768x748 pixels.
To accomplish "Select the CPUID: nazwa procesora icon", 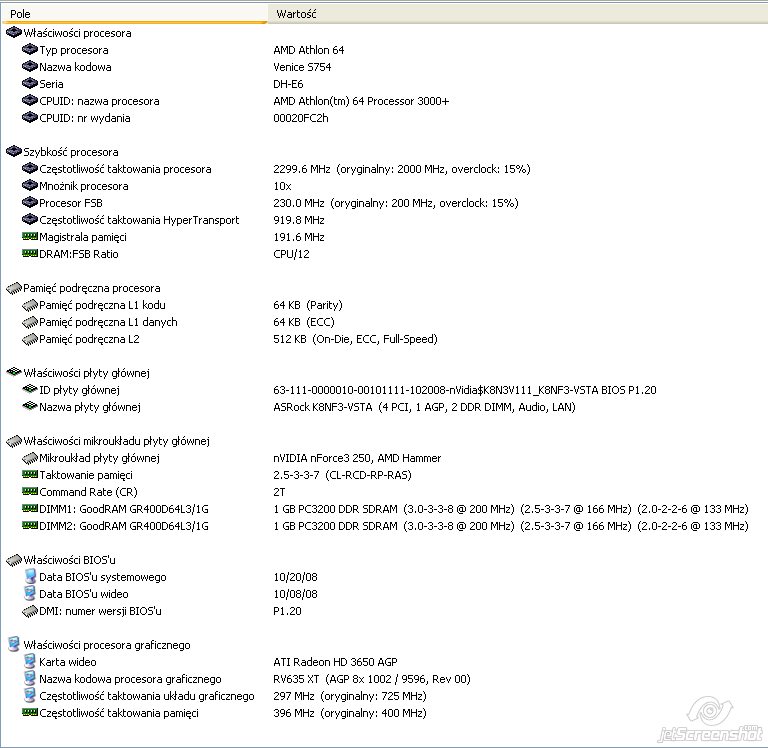I will click(x=30, y=101).
